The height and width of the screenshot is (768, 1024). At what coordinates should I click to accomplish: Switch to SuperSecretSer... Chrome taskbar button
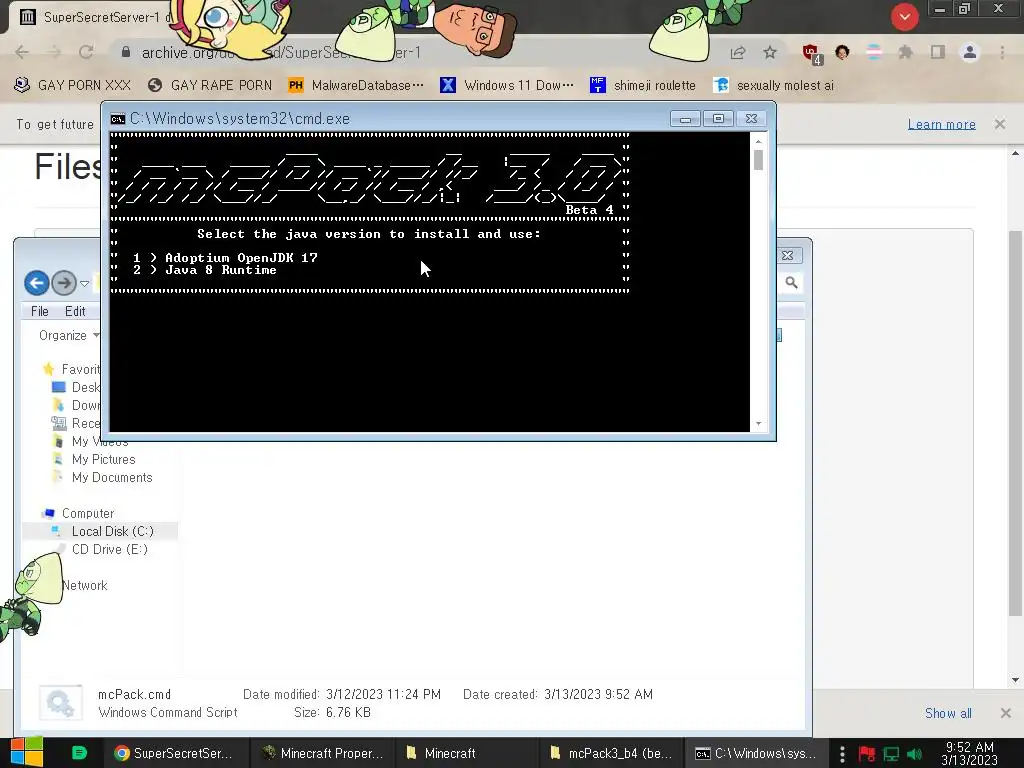pyautogui.click(x=174, y=753)
